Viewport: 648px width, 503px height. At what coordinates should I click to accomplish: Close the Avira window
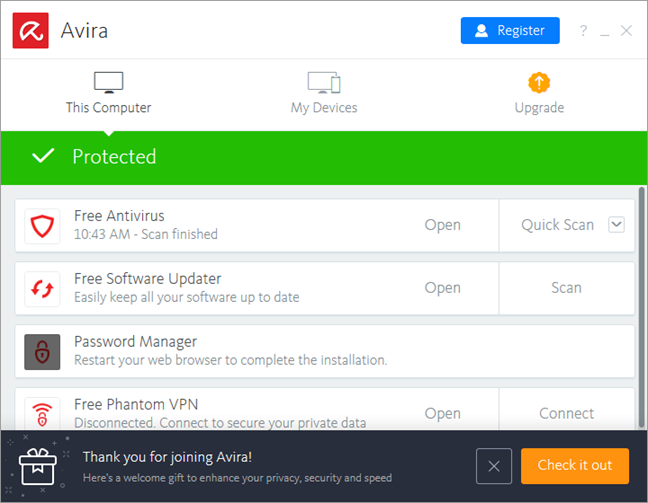click(x=627, y=30)
